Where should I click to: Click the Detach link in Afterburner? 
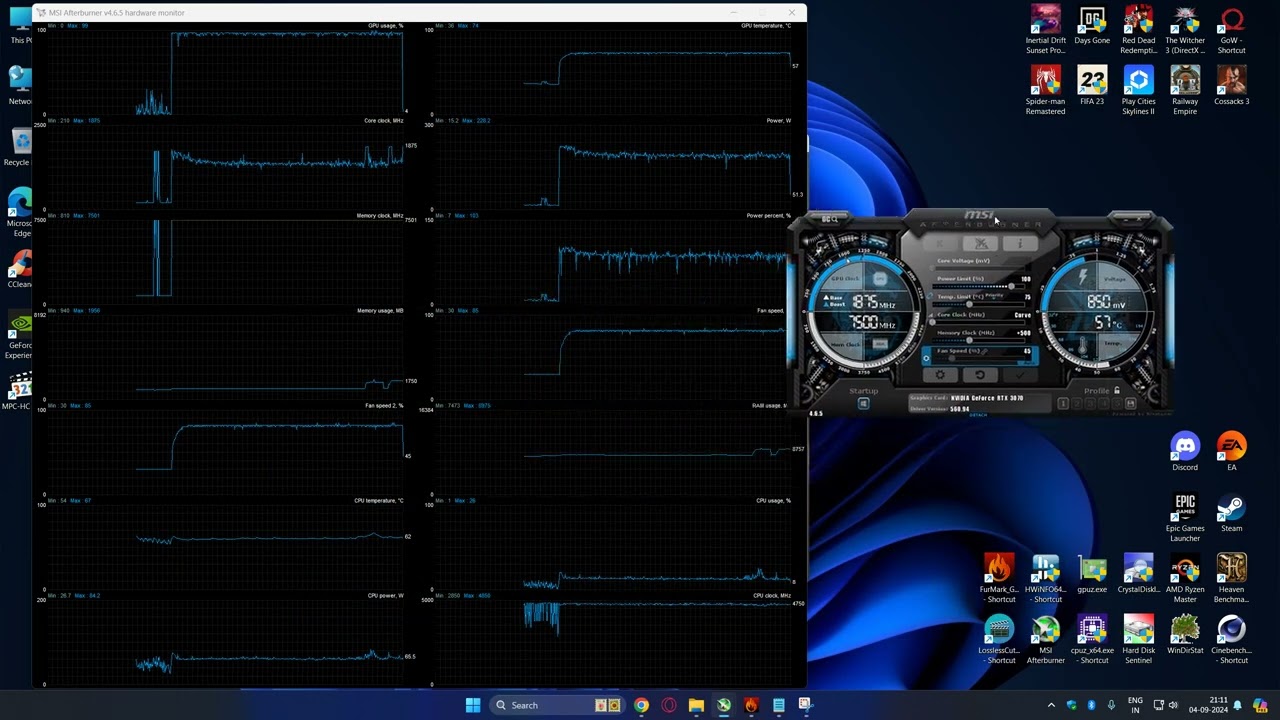click(978, 414)
